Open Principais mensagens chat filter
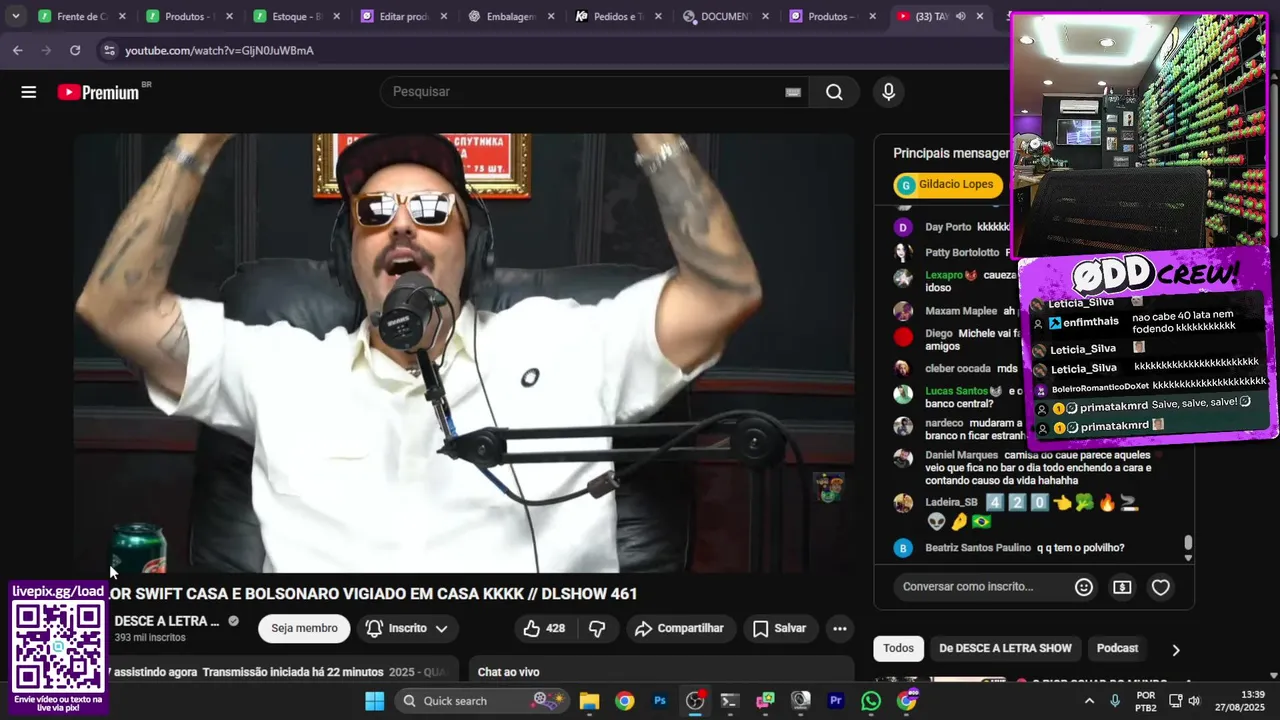The image size is (1280, 720). 950,153
